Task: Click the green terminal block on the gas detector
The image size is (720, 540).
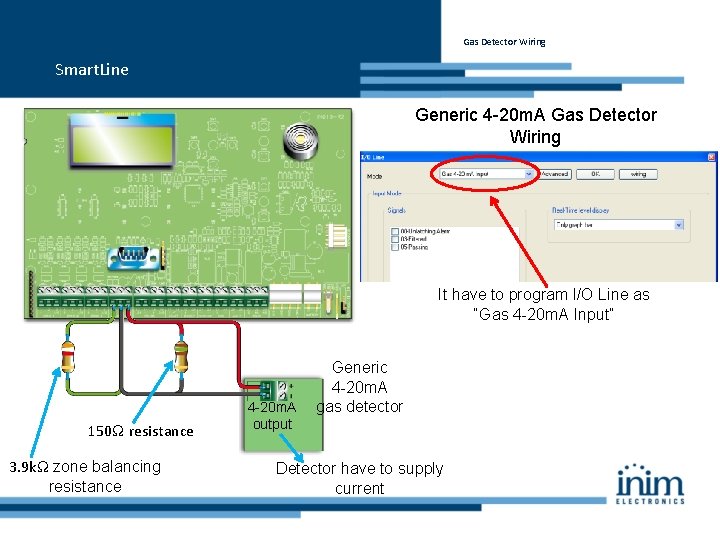Action: coord(265,390)
